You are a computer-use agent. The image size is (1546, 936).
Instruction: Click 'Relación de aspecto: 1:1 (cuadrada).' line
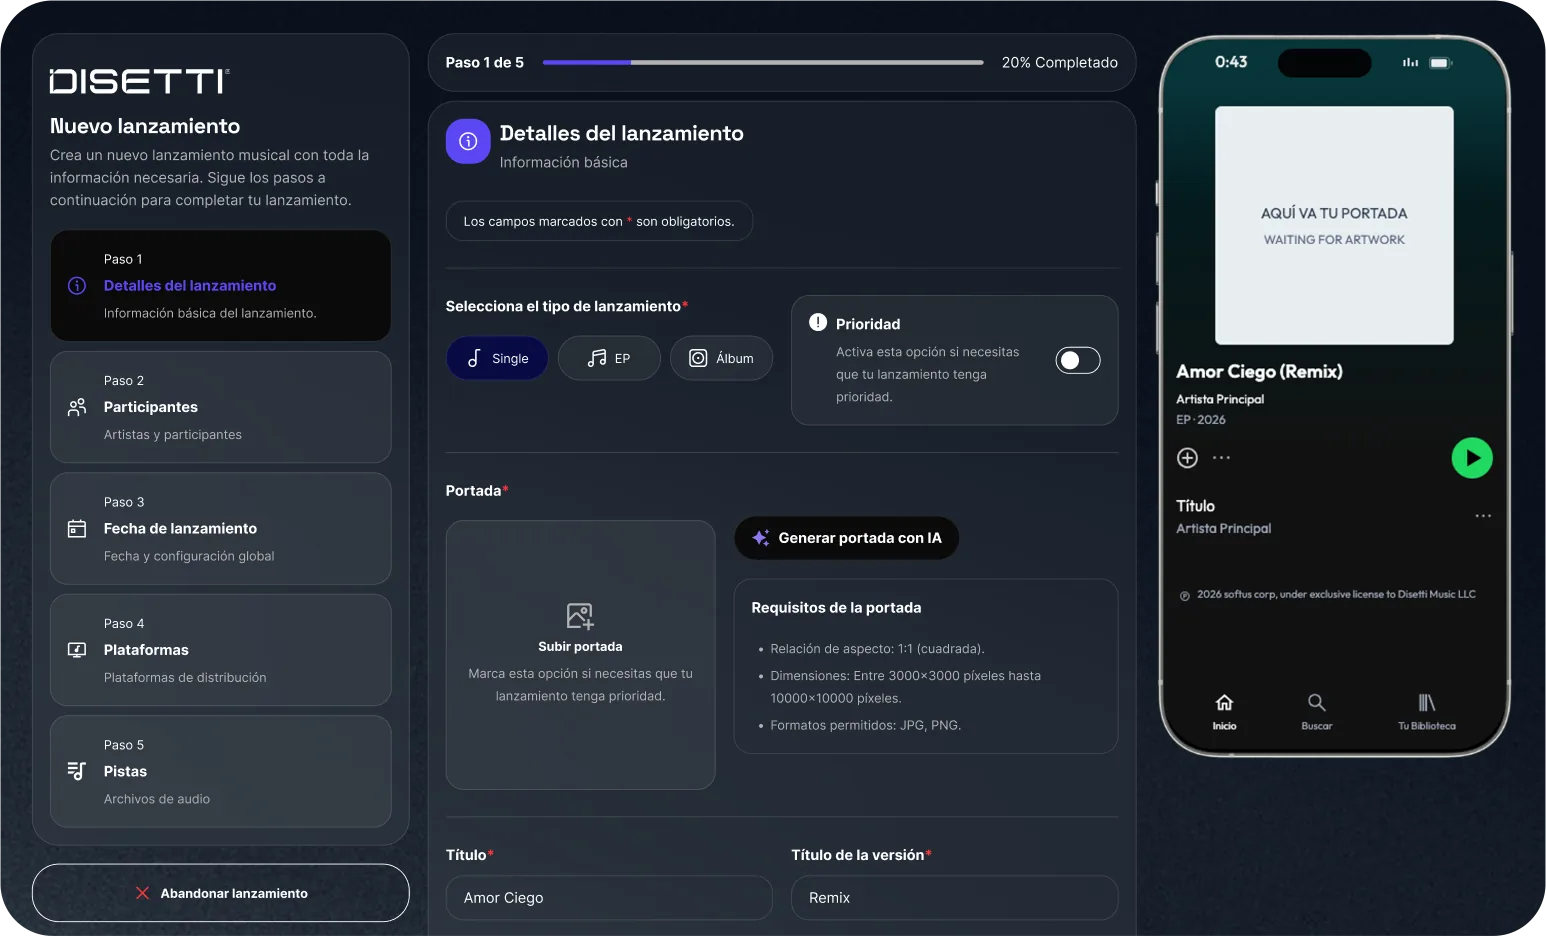[x=877, y=649]
